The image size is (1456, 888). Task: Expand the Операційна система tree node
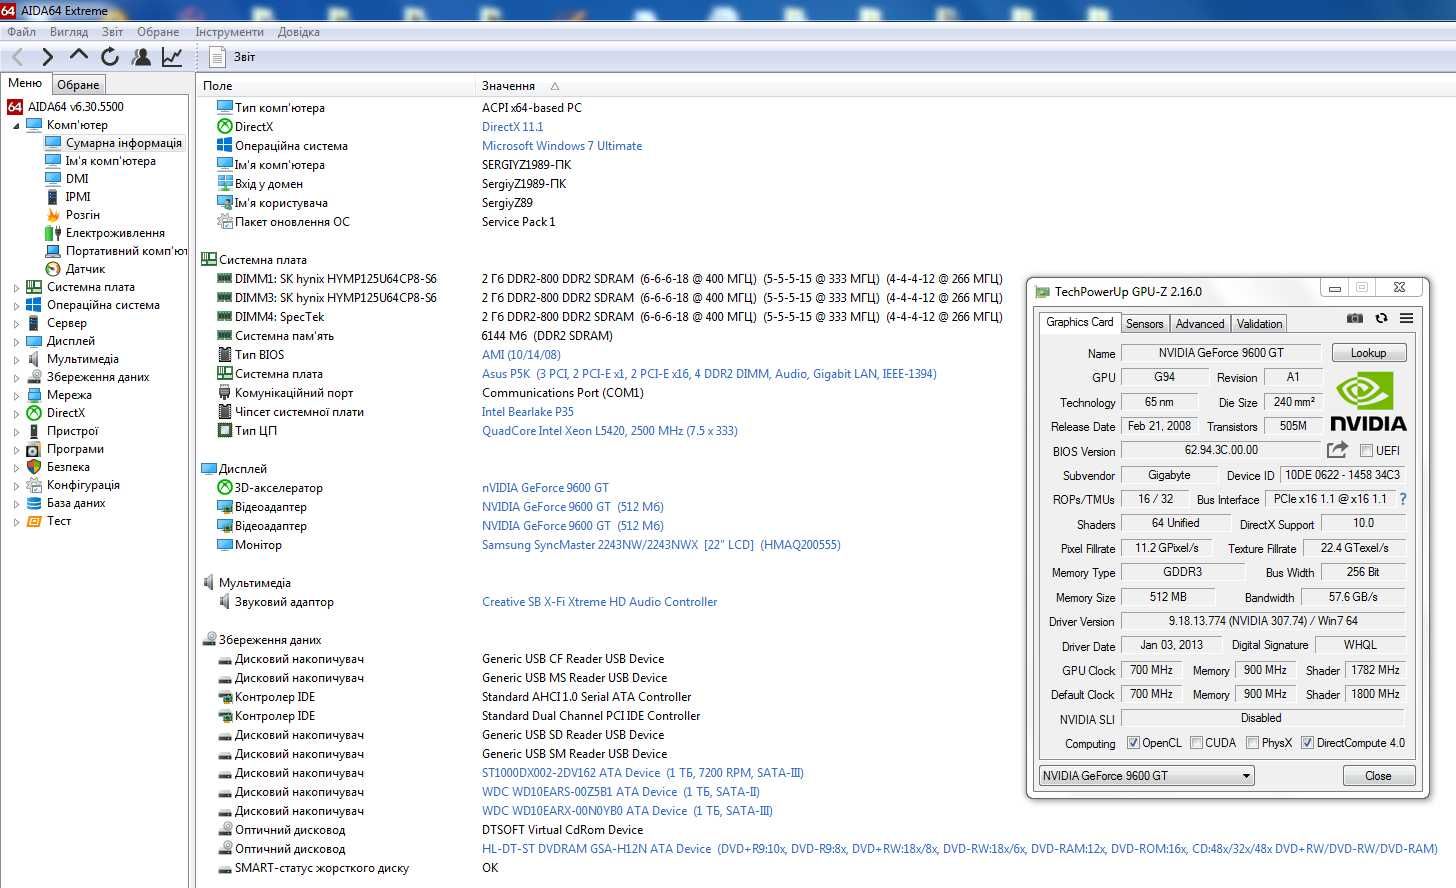16,306
